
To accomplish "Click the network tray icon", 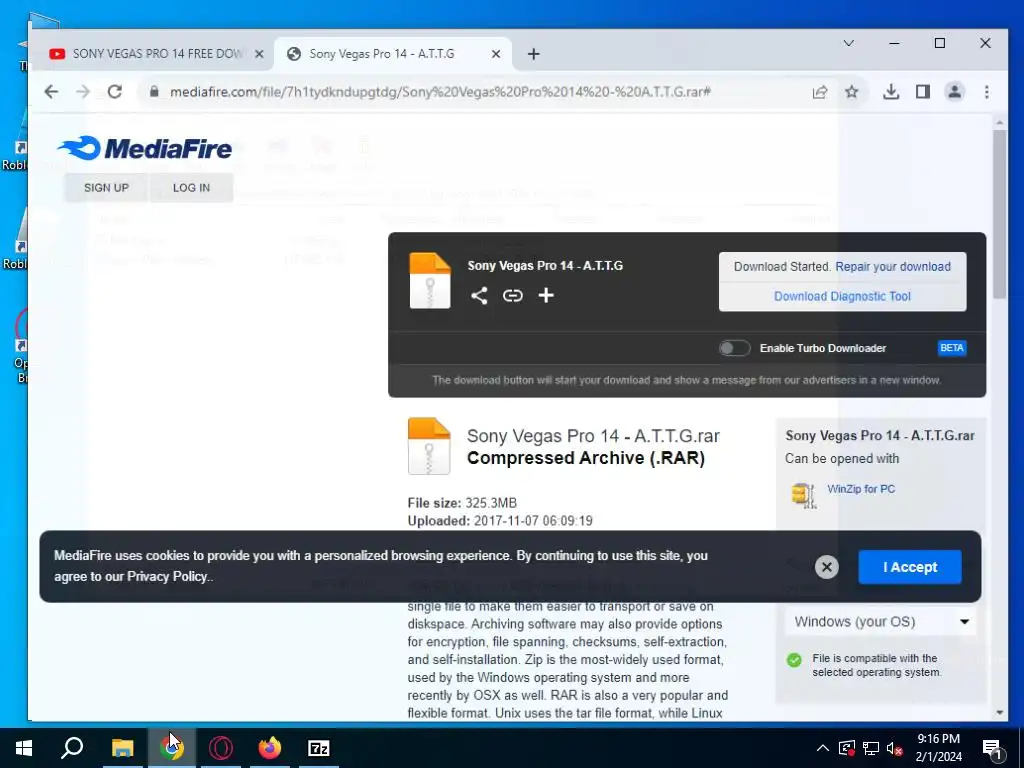I will 871,748.
